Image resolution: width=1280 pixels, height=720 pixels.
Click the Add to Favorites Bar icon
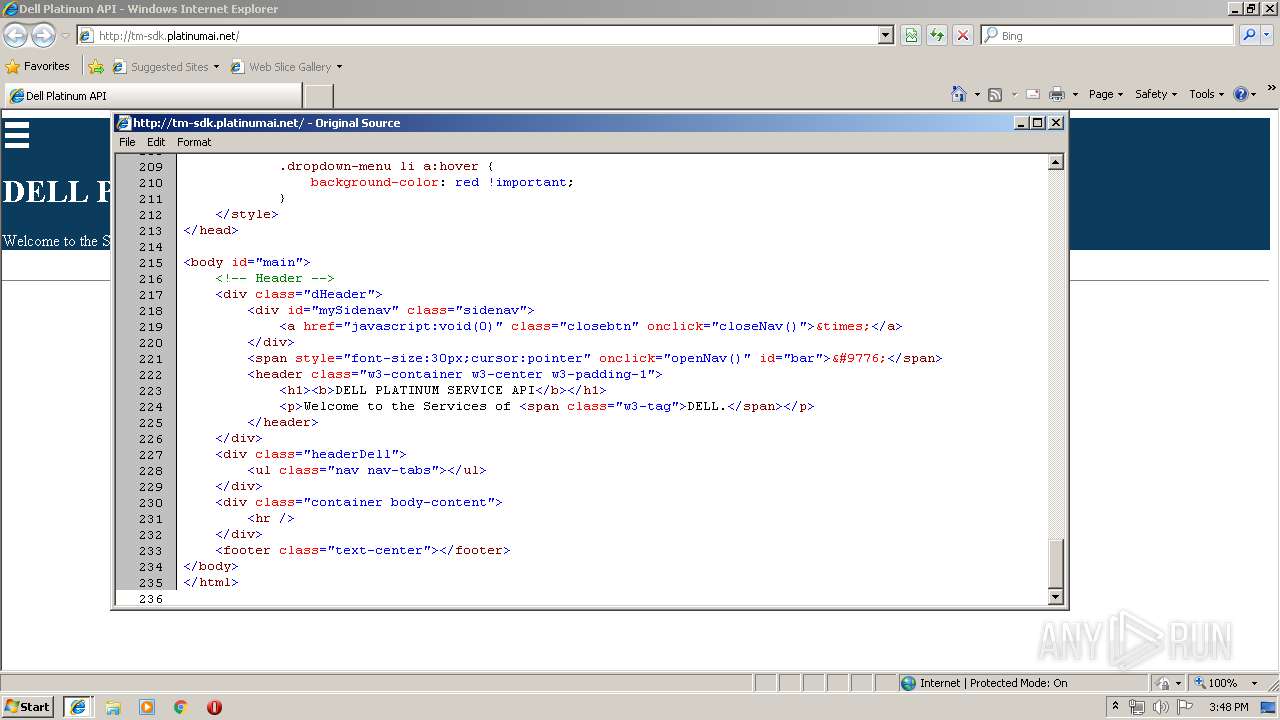(x=96, y=67)
